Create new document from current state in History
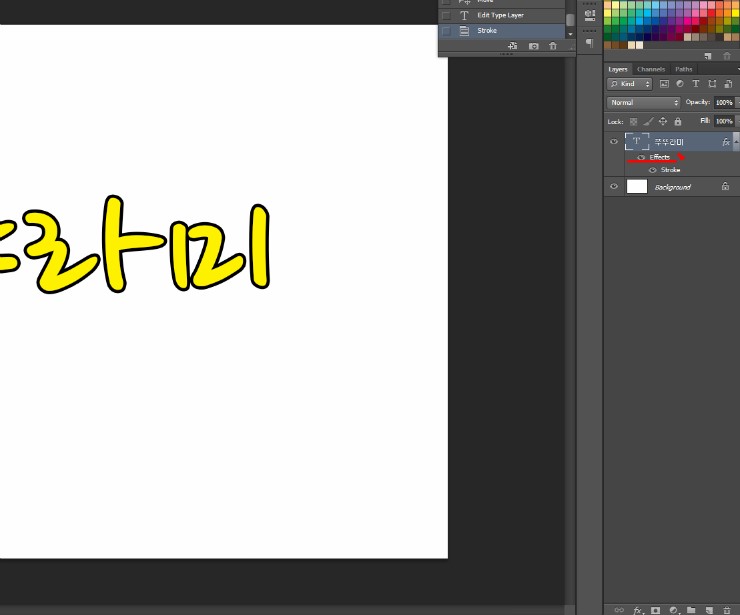The image size is (740, 615). (513, 46)
